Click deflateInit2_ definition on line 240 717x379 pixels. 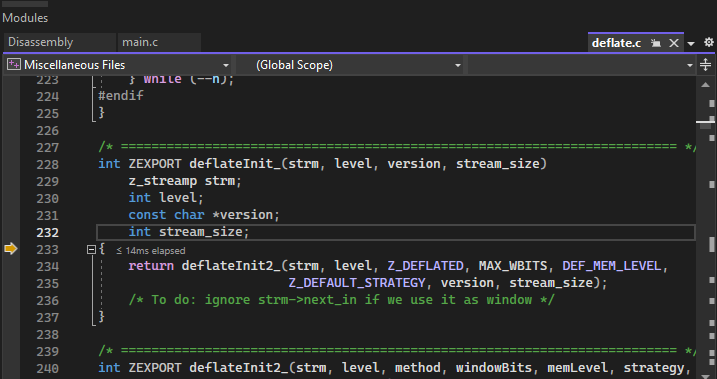[238, 368]
